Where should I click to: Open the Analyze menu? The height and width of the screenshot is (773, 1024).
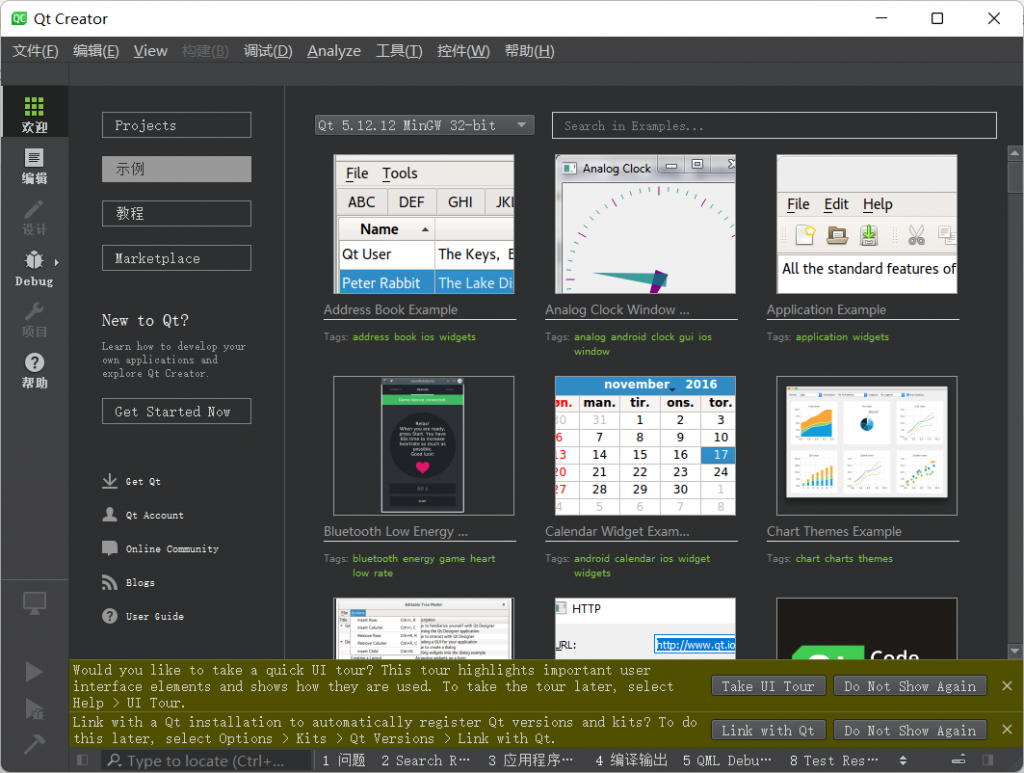pyautogui.click(x=334, y=51)
